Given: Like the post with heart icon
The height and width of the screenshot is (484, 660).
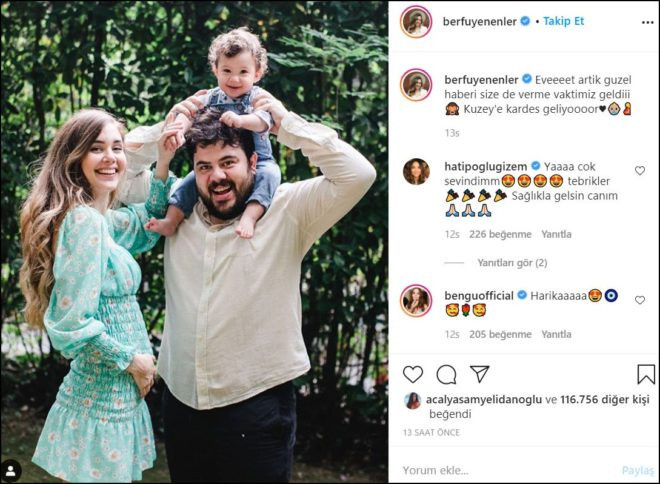Looking at the screenshot, I should 413,374.
